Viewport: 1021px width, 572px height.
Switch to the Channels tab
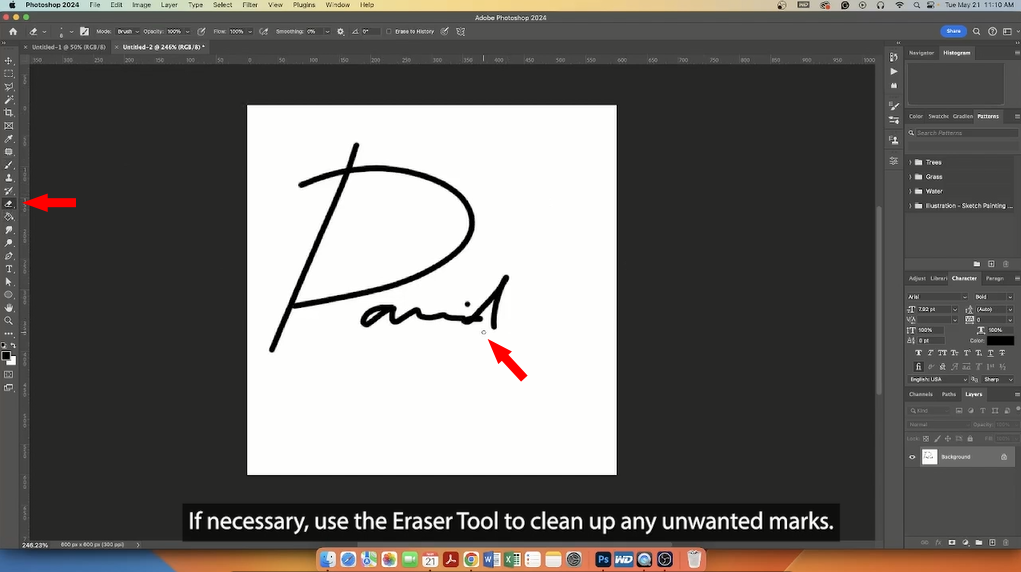(921, 394)
